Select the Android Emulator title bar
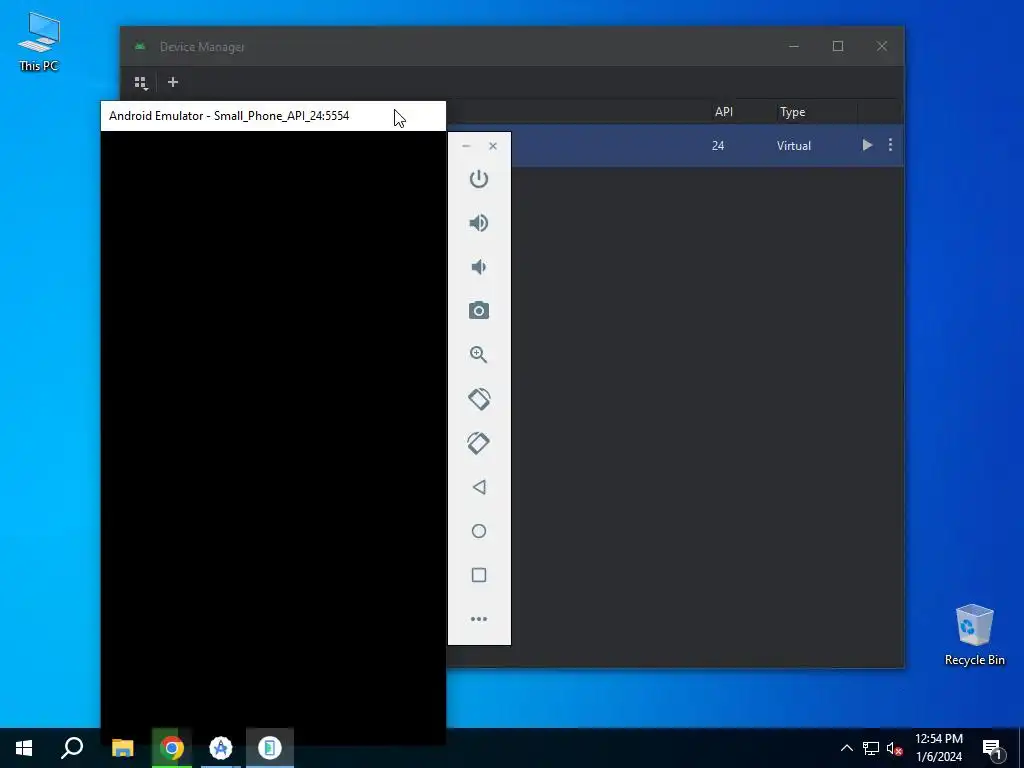This screenshot has height=768, width=1024. pyautogui.click(x=273, y=116)
